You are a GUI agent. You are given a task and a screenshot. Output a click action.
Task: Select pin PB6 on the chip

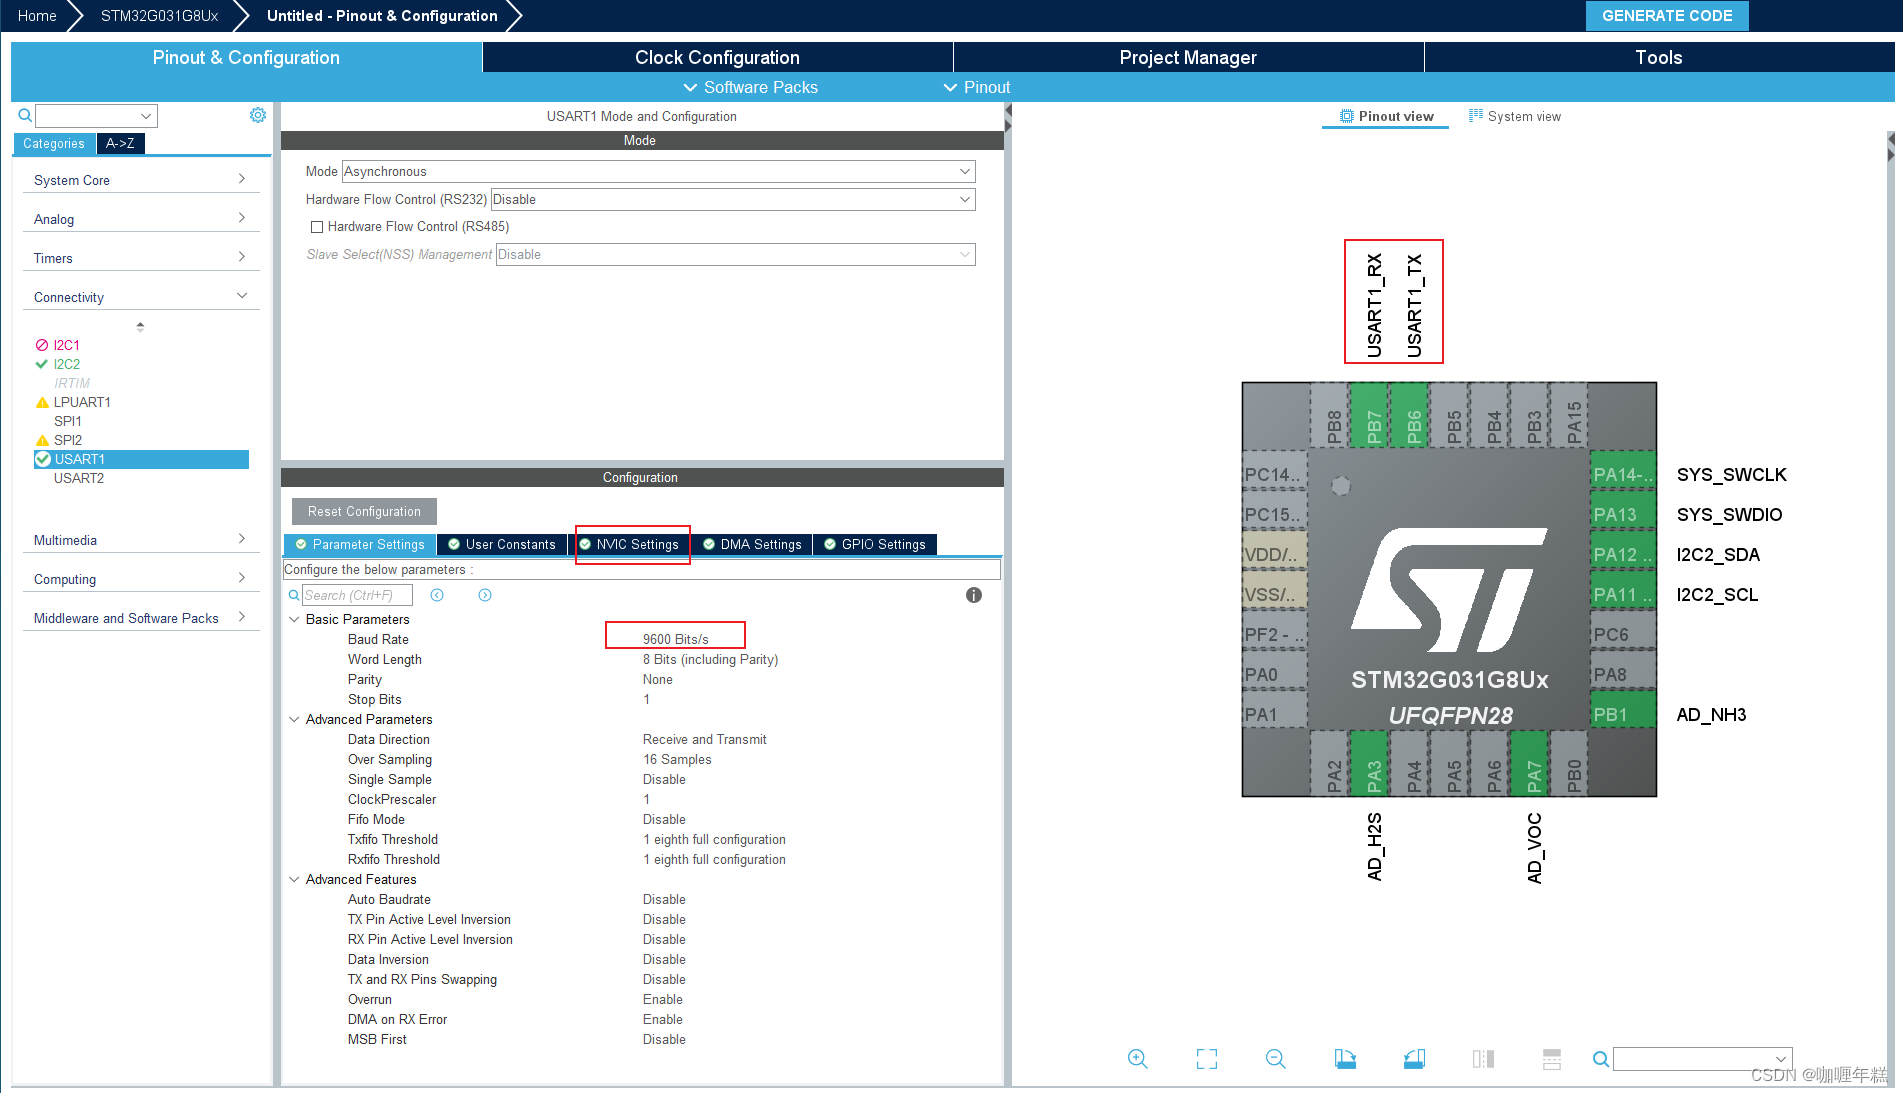(x=1409, y=416)
